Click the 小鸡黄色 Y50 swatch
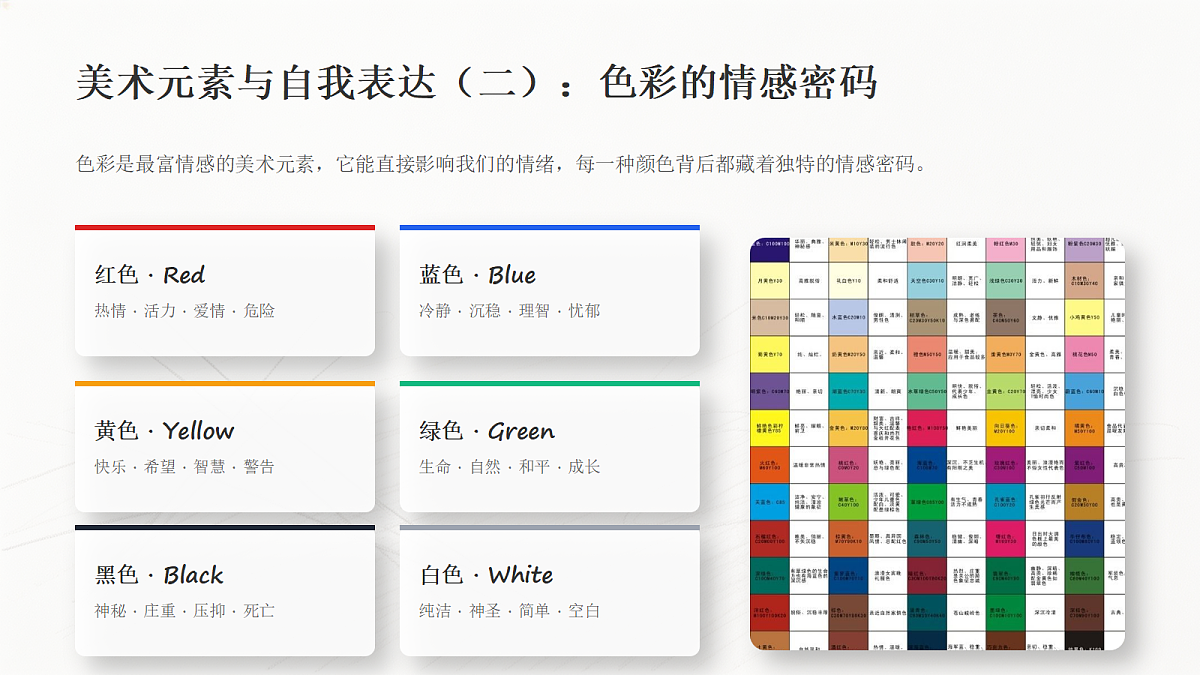This screenshot has height=675, width=1200. pyautogui.click(x=1084, y=318)
